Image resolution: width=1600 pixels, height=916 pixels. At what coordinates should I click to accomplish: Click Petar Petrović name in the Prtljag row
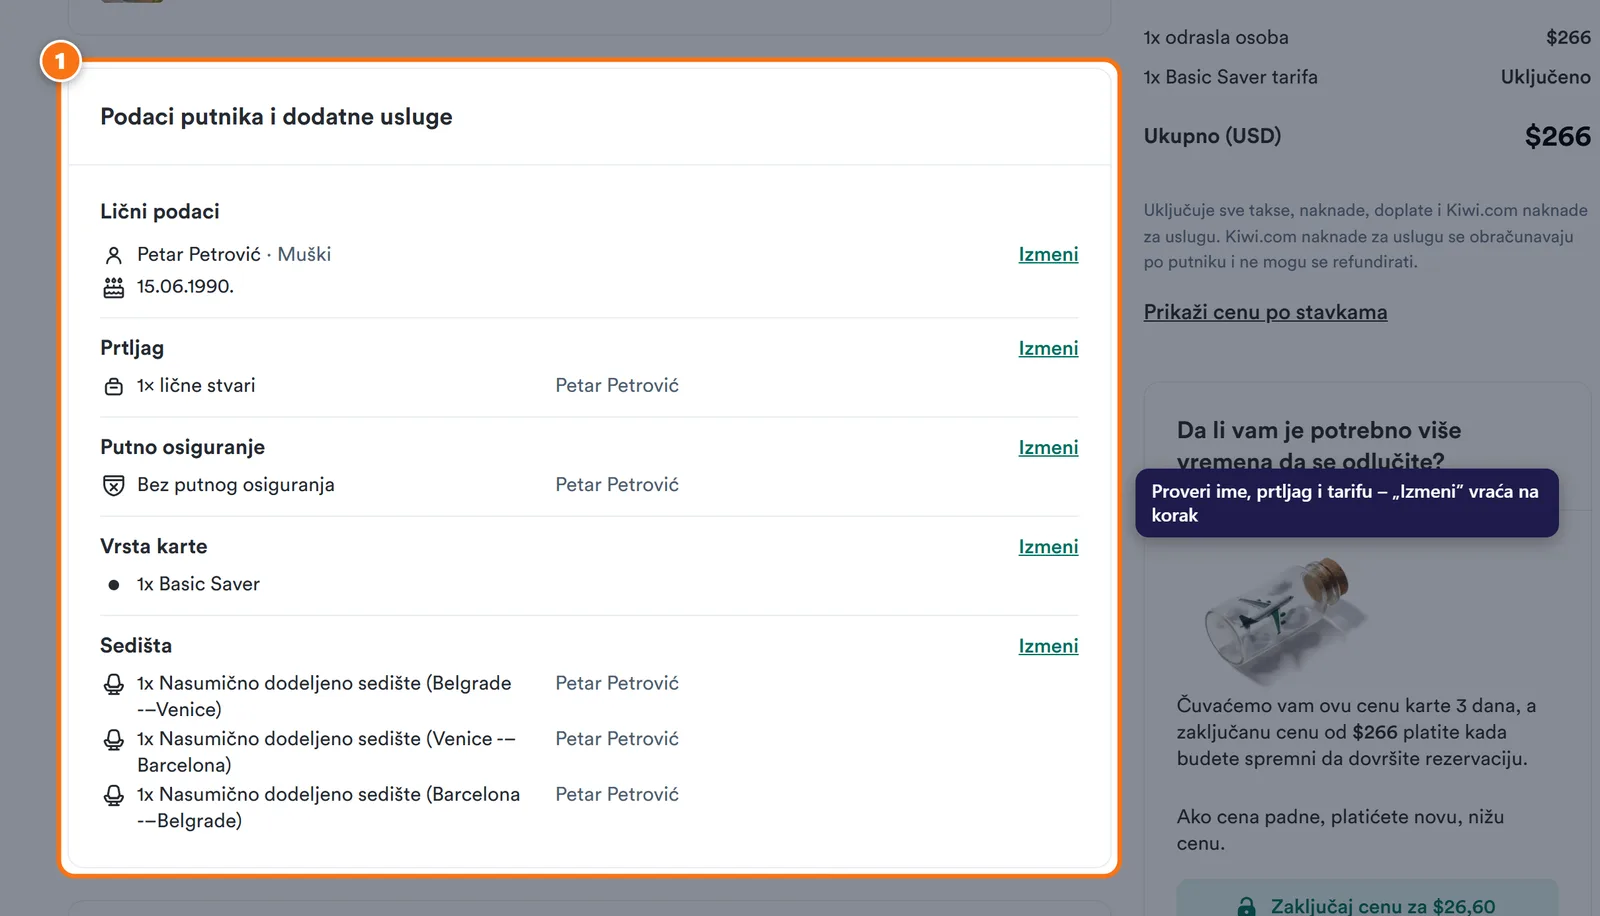(x=617, y=386)
